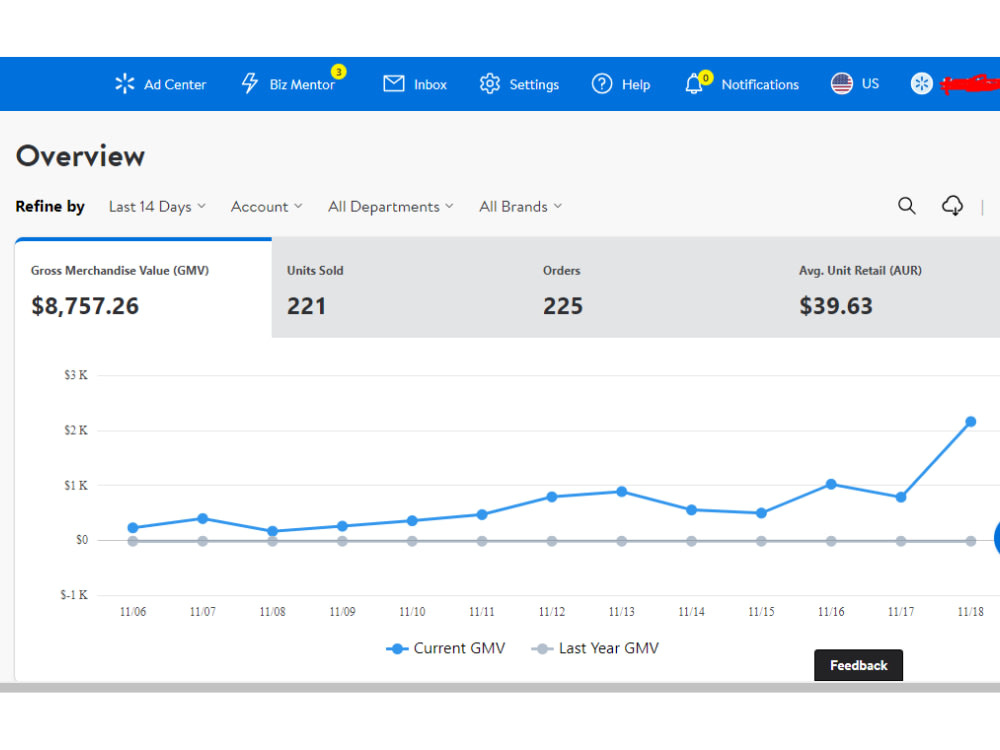Toggle the Last Year GMV legend item
This screenshot has width=1000, height=750.
click(x=595, y=649)
